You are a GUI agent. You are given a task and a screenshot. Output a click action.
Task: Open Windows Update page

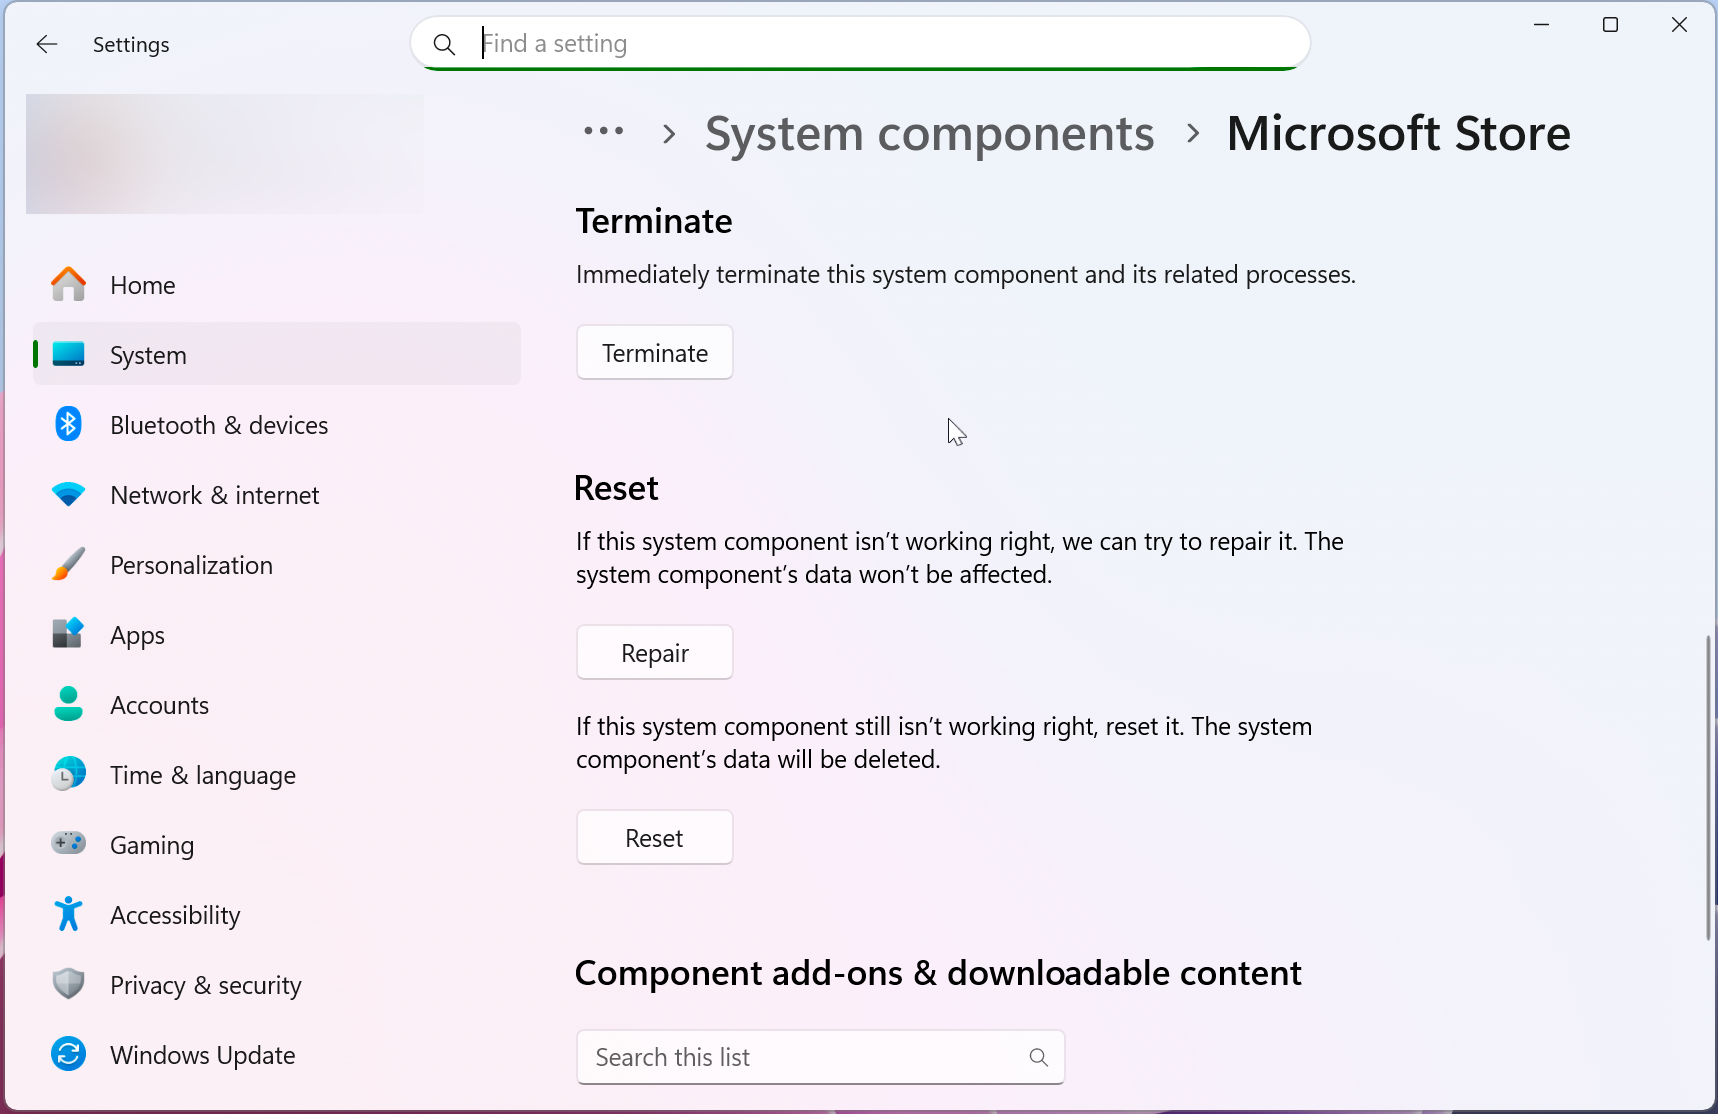coord(277,1055)
